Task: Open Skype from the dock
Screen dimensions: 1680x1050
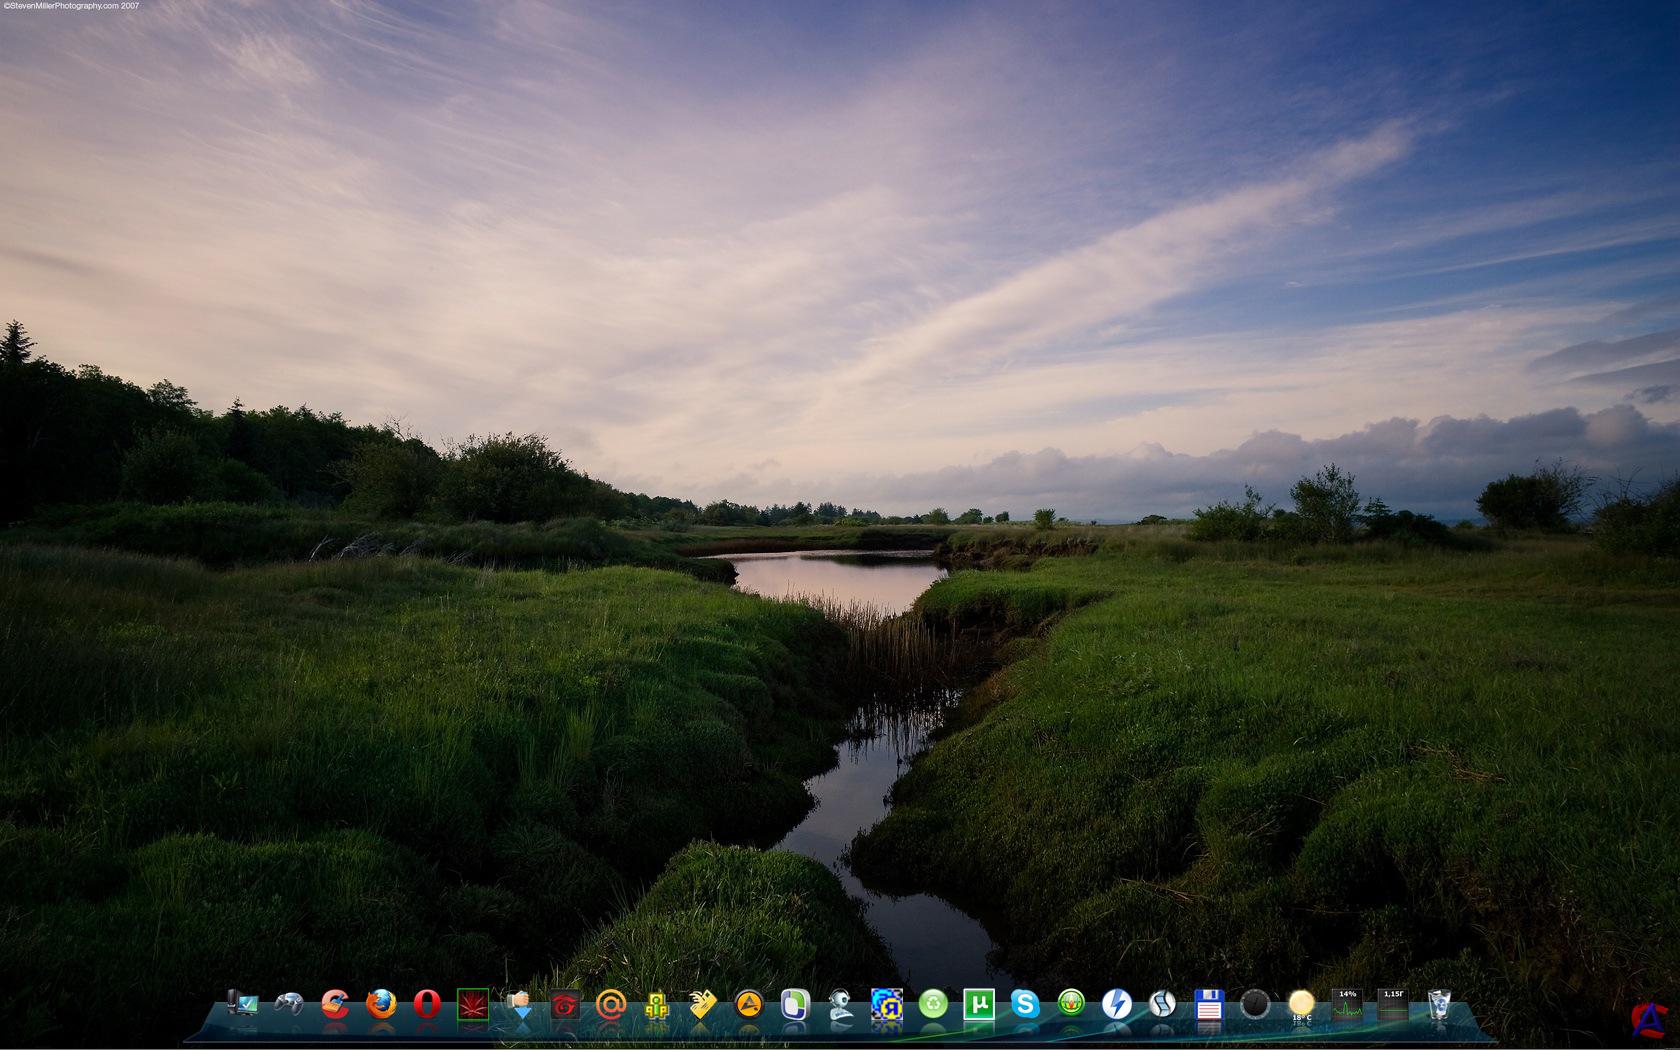Action: [x=1025, y=1003]
